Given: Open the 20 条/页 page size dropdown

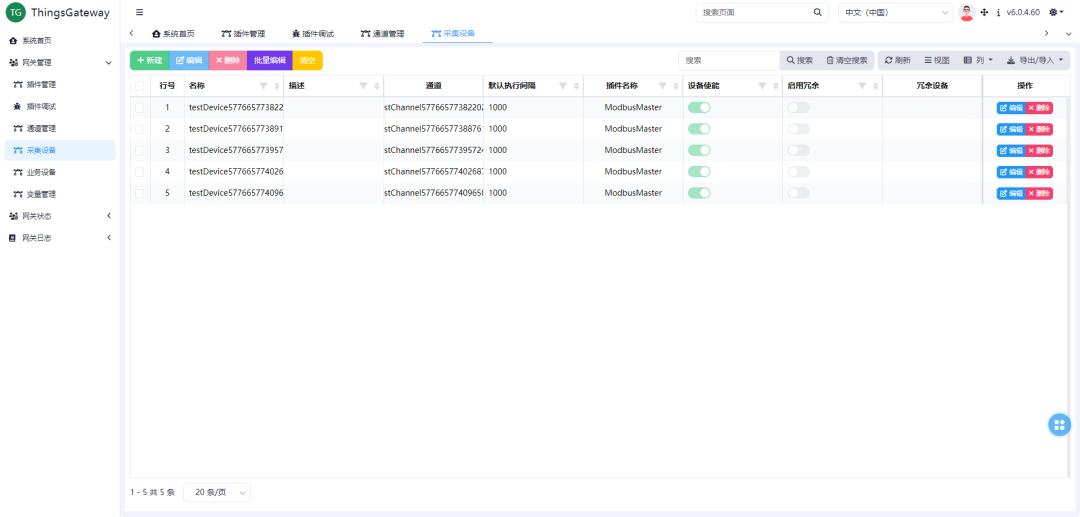Looking at the screenshot, I should click(x=217, y=492).
